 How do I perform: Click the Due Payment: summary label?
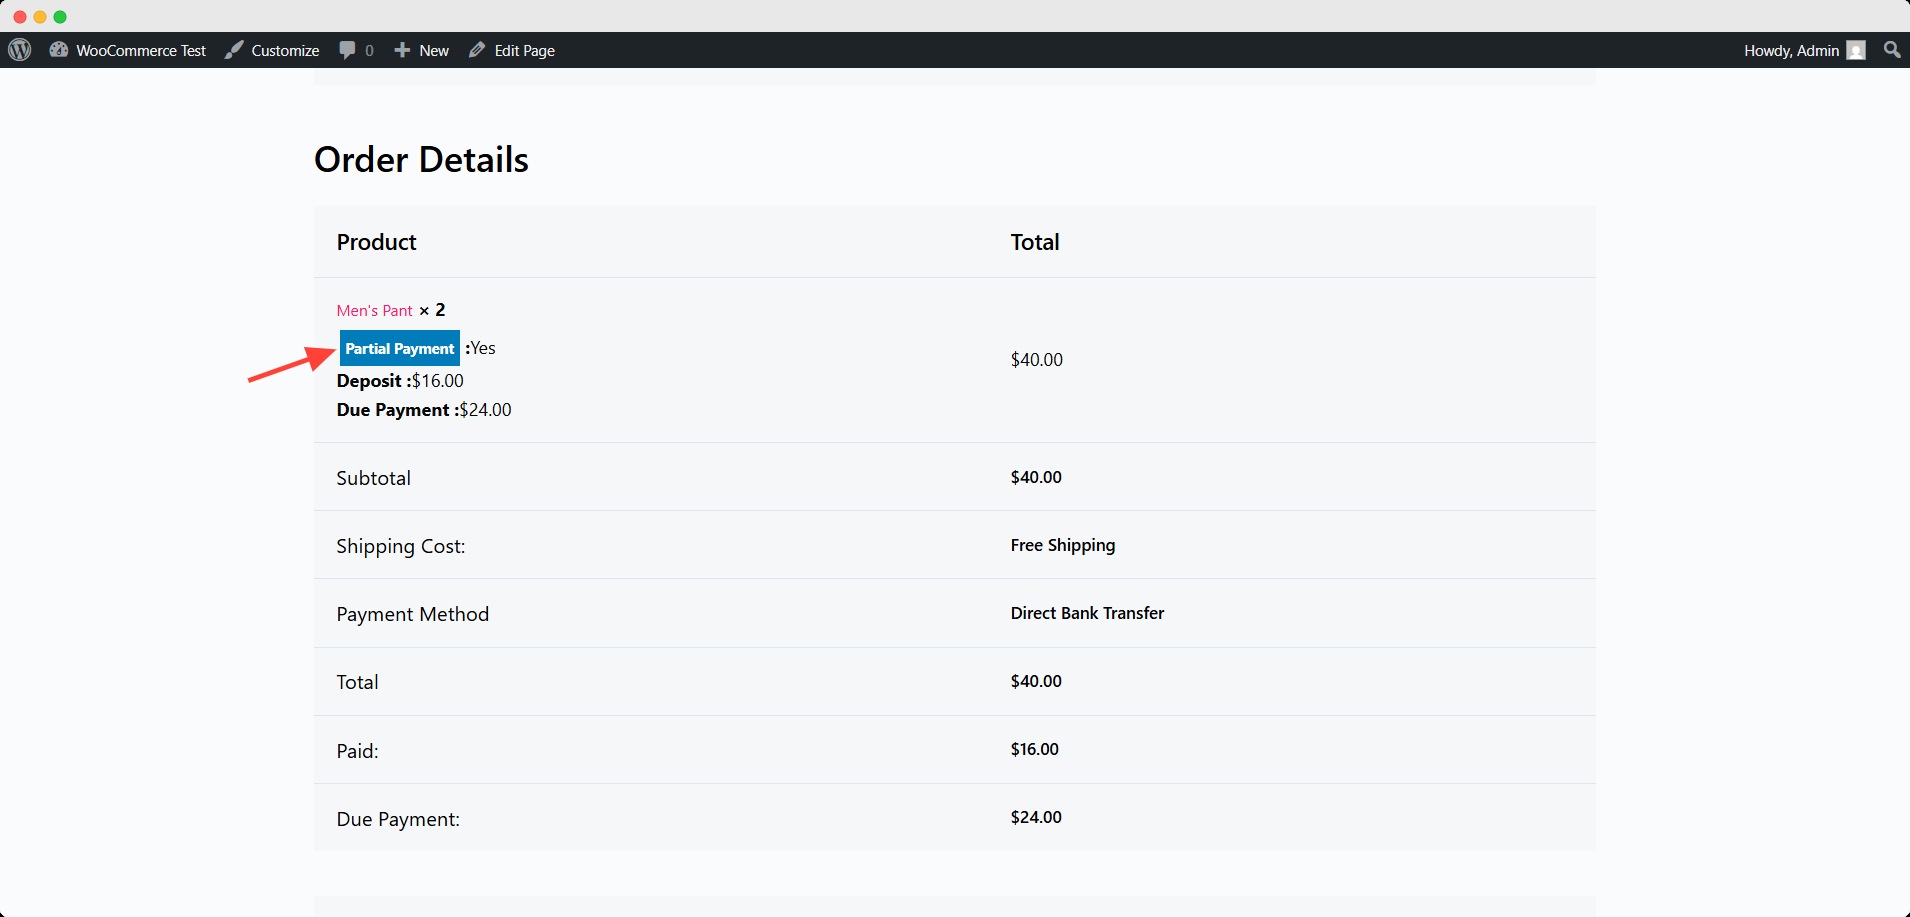(x=398, y=819)
